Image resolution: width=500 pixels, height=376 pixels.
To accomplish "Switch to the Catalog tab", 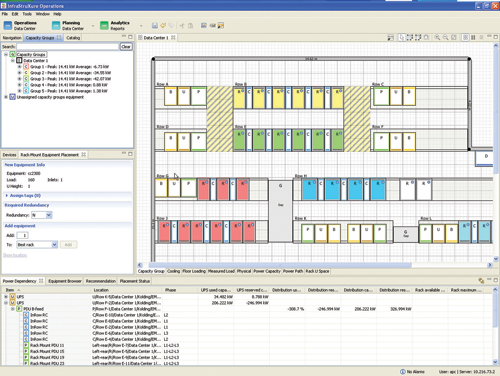I will 73,38.
